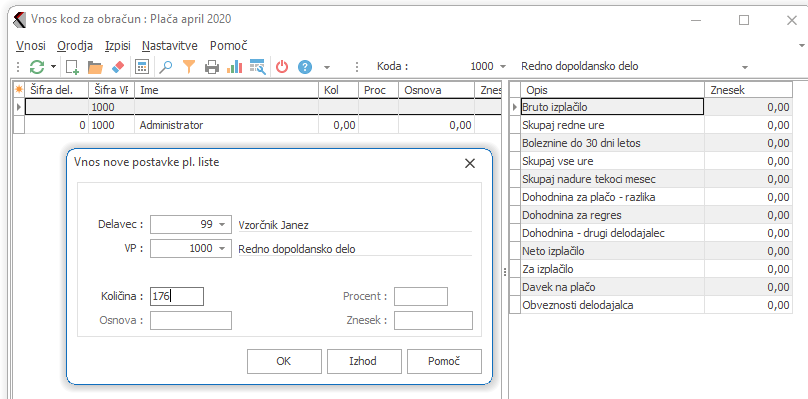Click the Izhod button
The width and height of the screenshot is (808, 399).
click(x=364, y=361)
